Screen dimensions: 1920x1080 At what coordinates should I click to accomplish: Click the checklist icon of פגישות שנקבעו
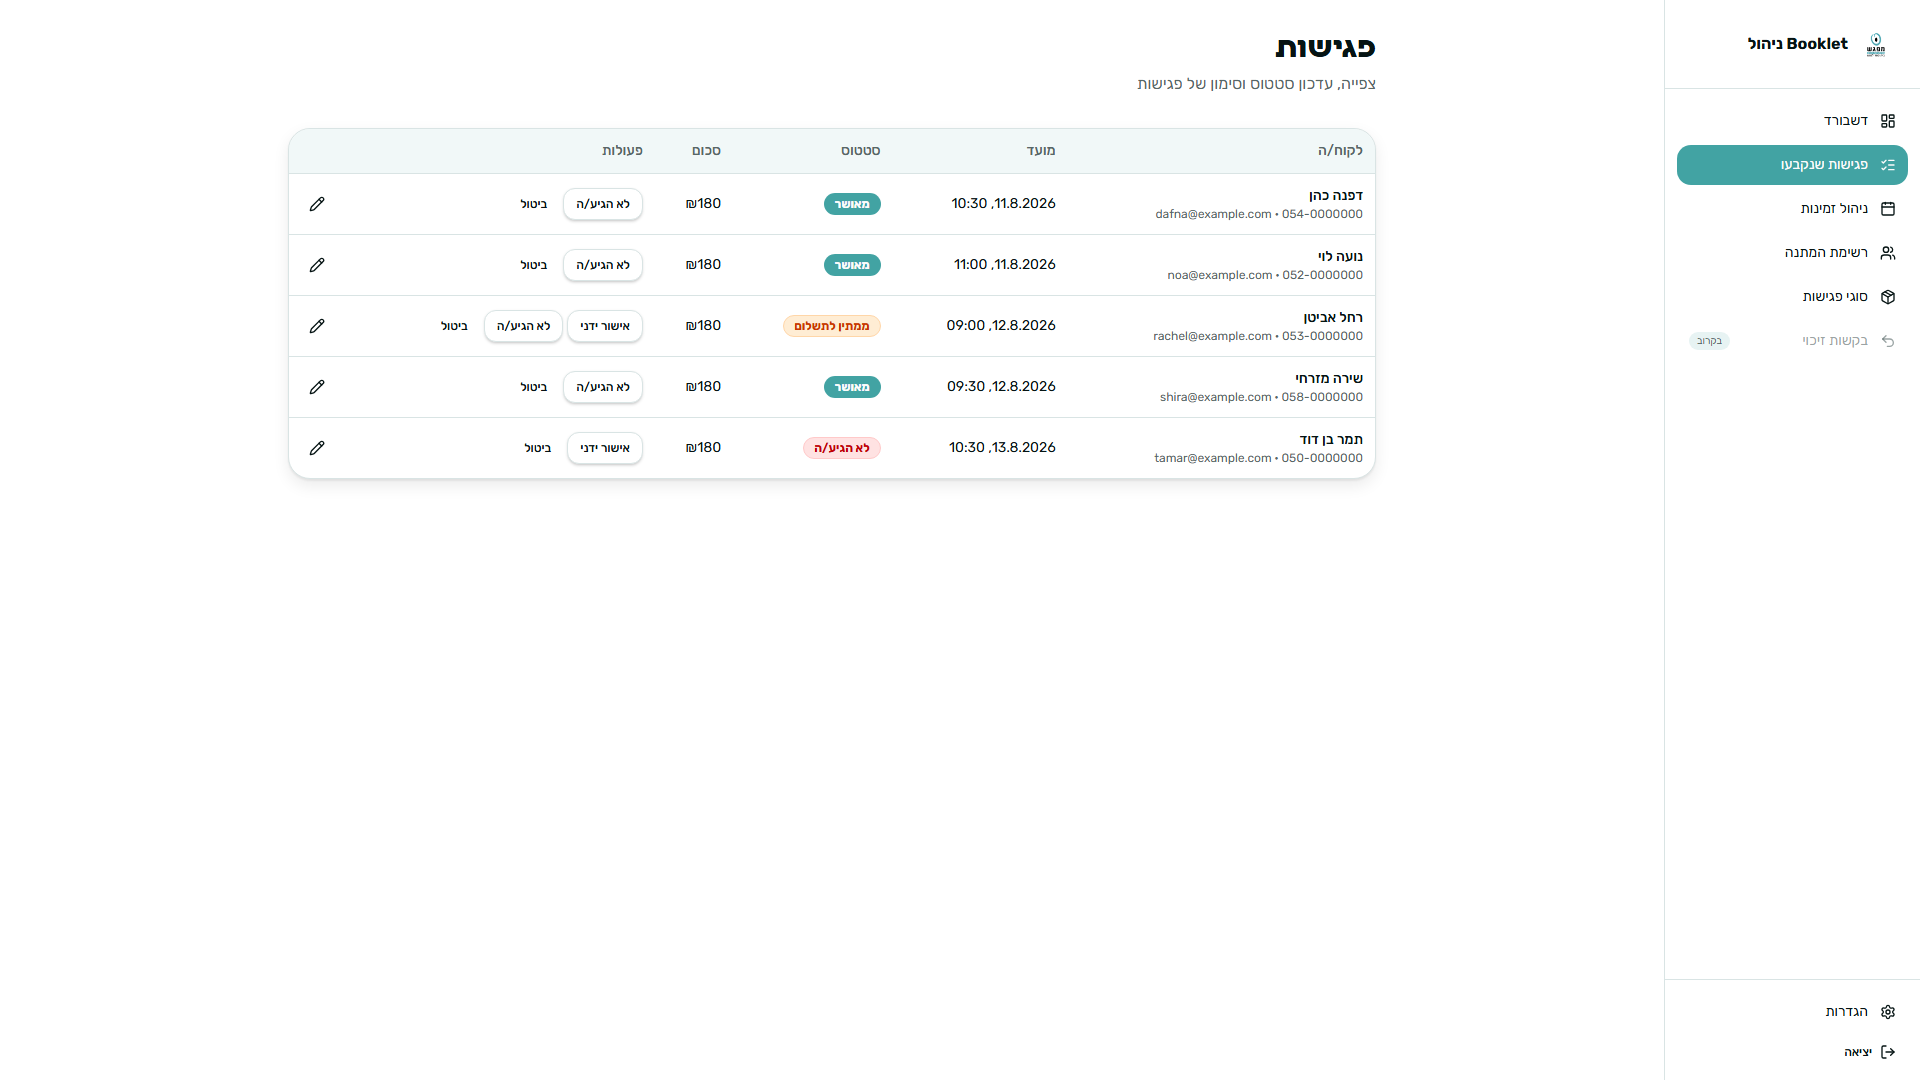coord(1888,165)
